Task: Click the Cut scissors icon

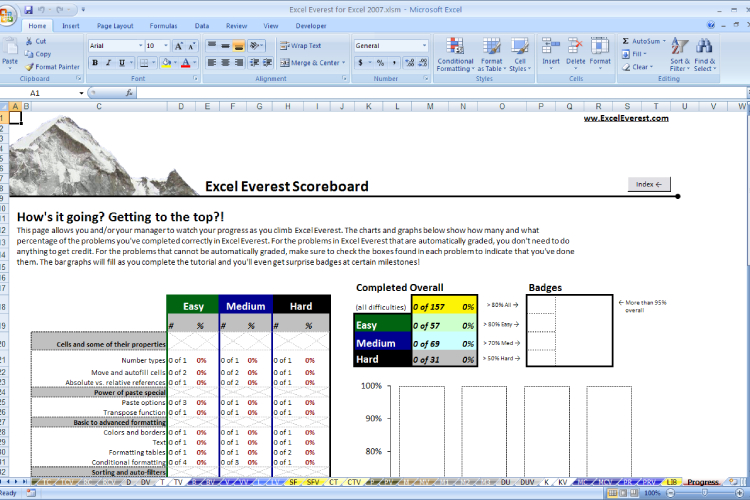Action: coord(30,41)
